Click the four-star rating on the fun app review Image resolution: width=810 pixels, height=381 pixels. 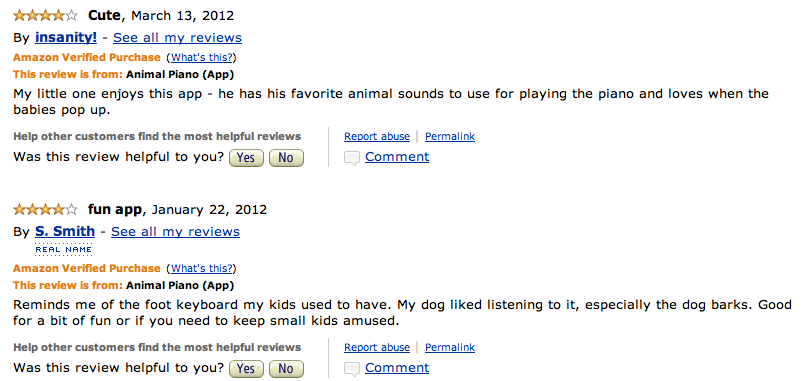(x=45, y=210)
